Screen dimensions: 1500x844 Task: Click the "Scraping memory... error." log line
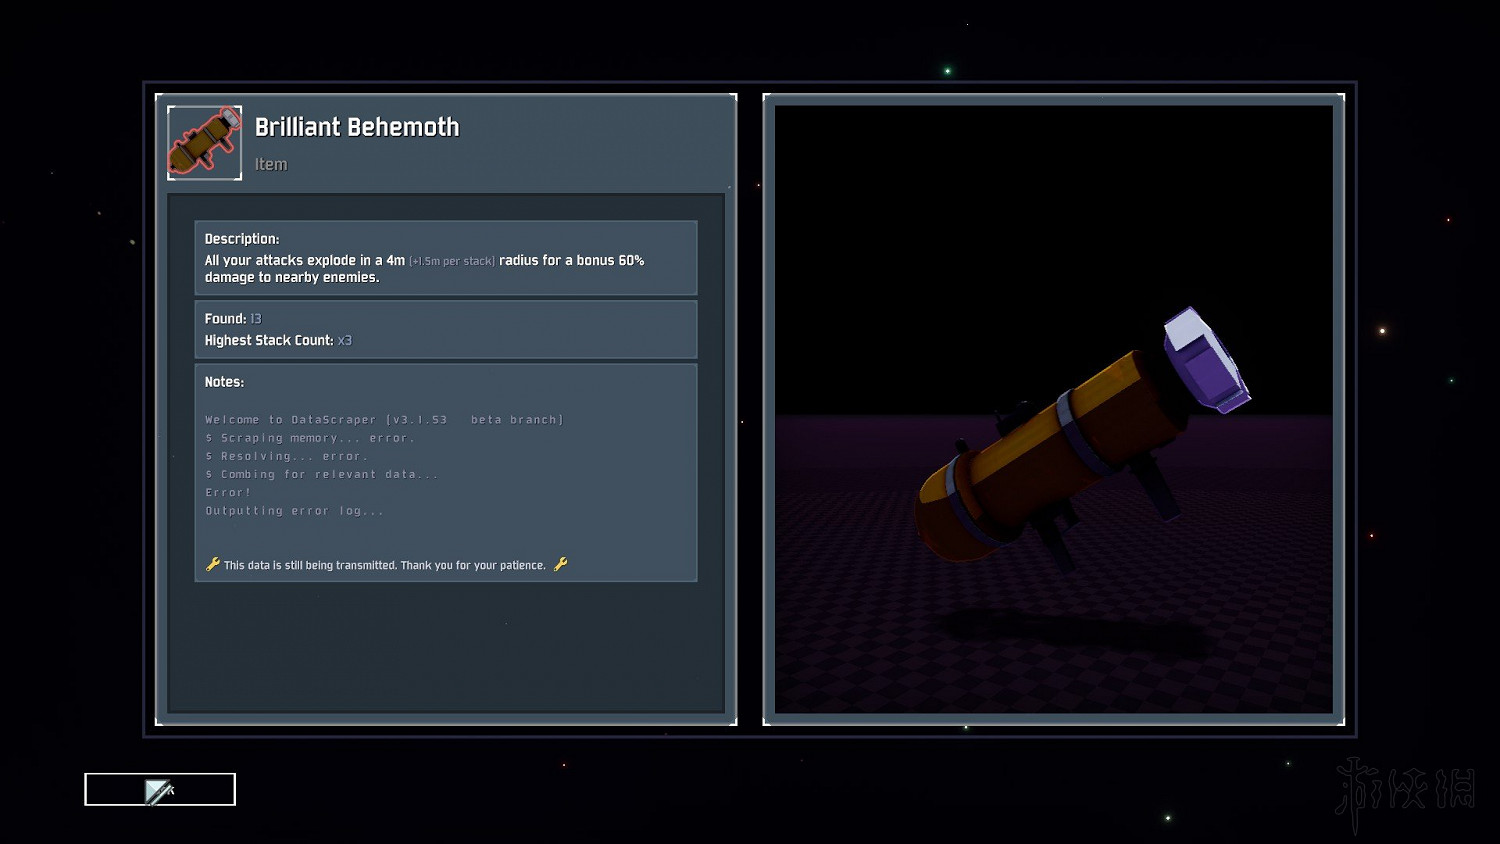(310, 438)
